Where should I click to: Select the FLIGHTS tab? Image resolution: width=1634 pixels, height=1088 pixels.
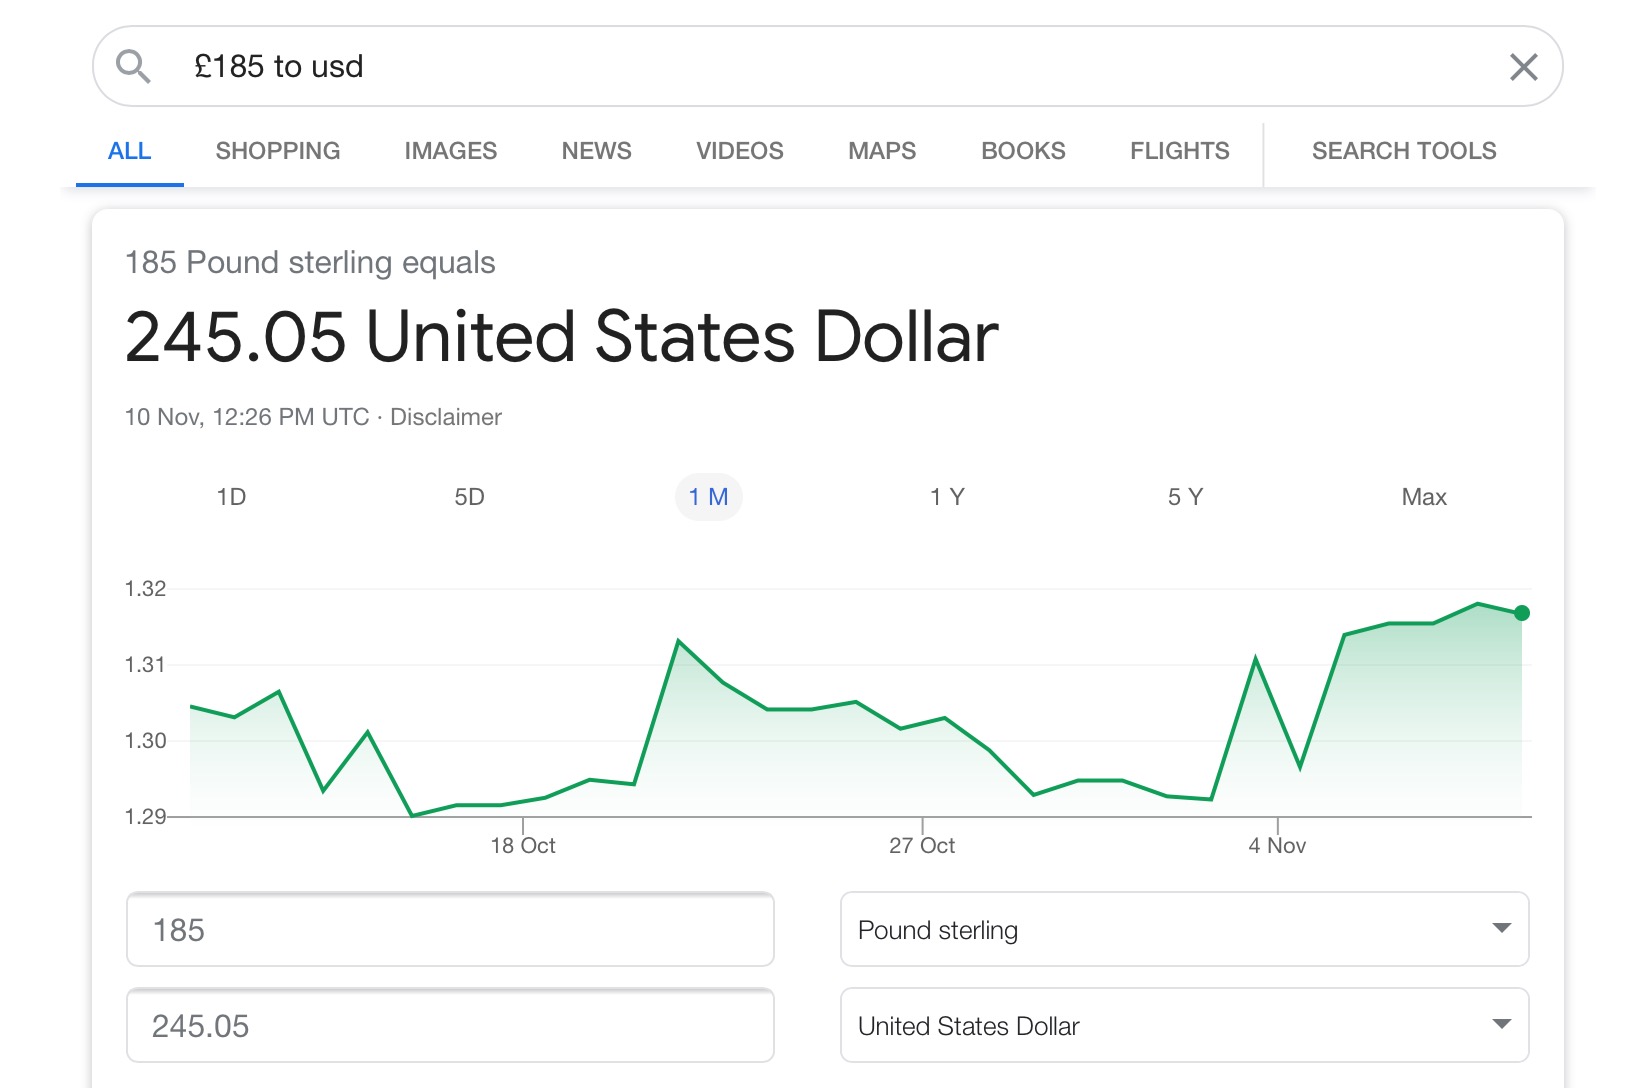point(1179,151)
